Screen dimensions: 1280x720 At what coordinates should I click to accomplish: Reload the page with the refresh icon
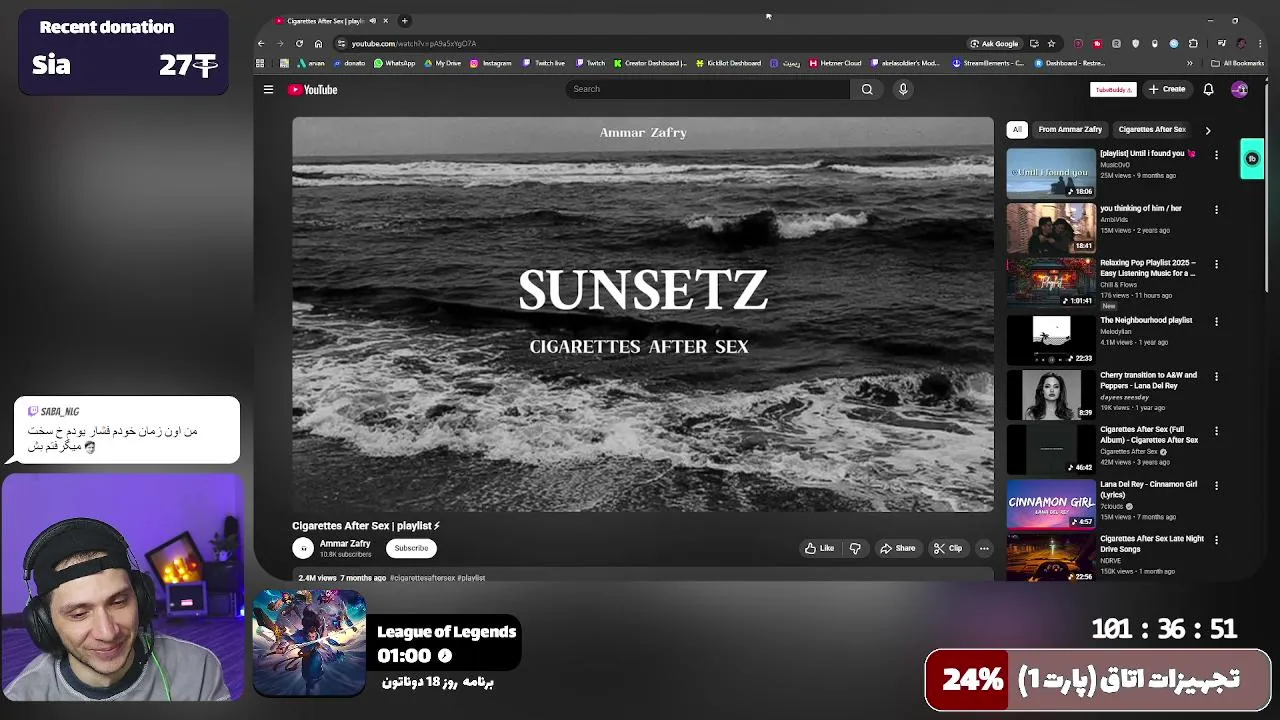point(299,43)
